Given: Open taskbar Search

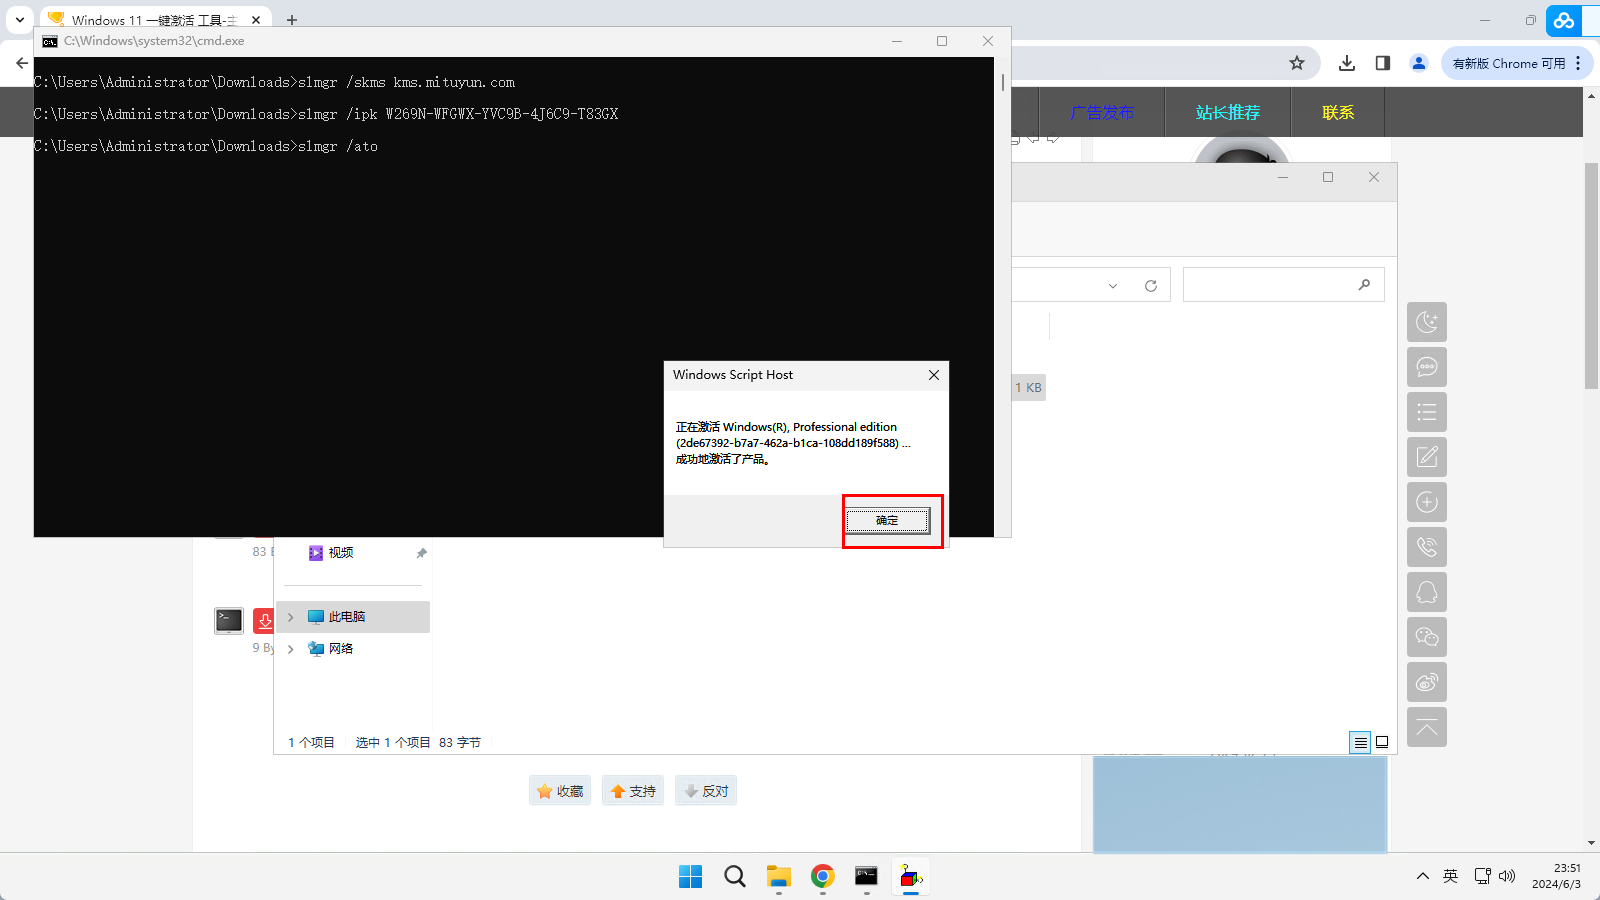Looking at the screenshot, I should tap(735, 877).
